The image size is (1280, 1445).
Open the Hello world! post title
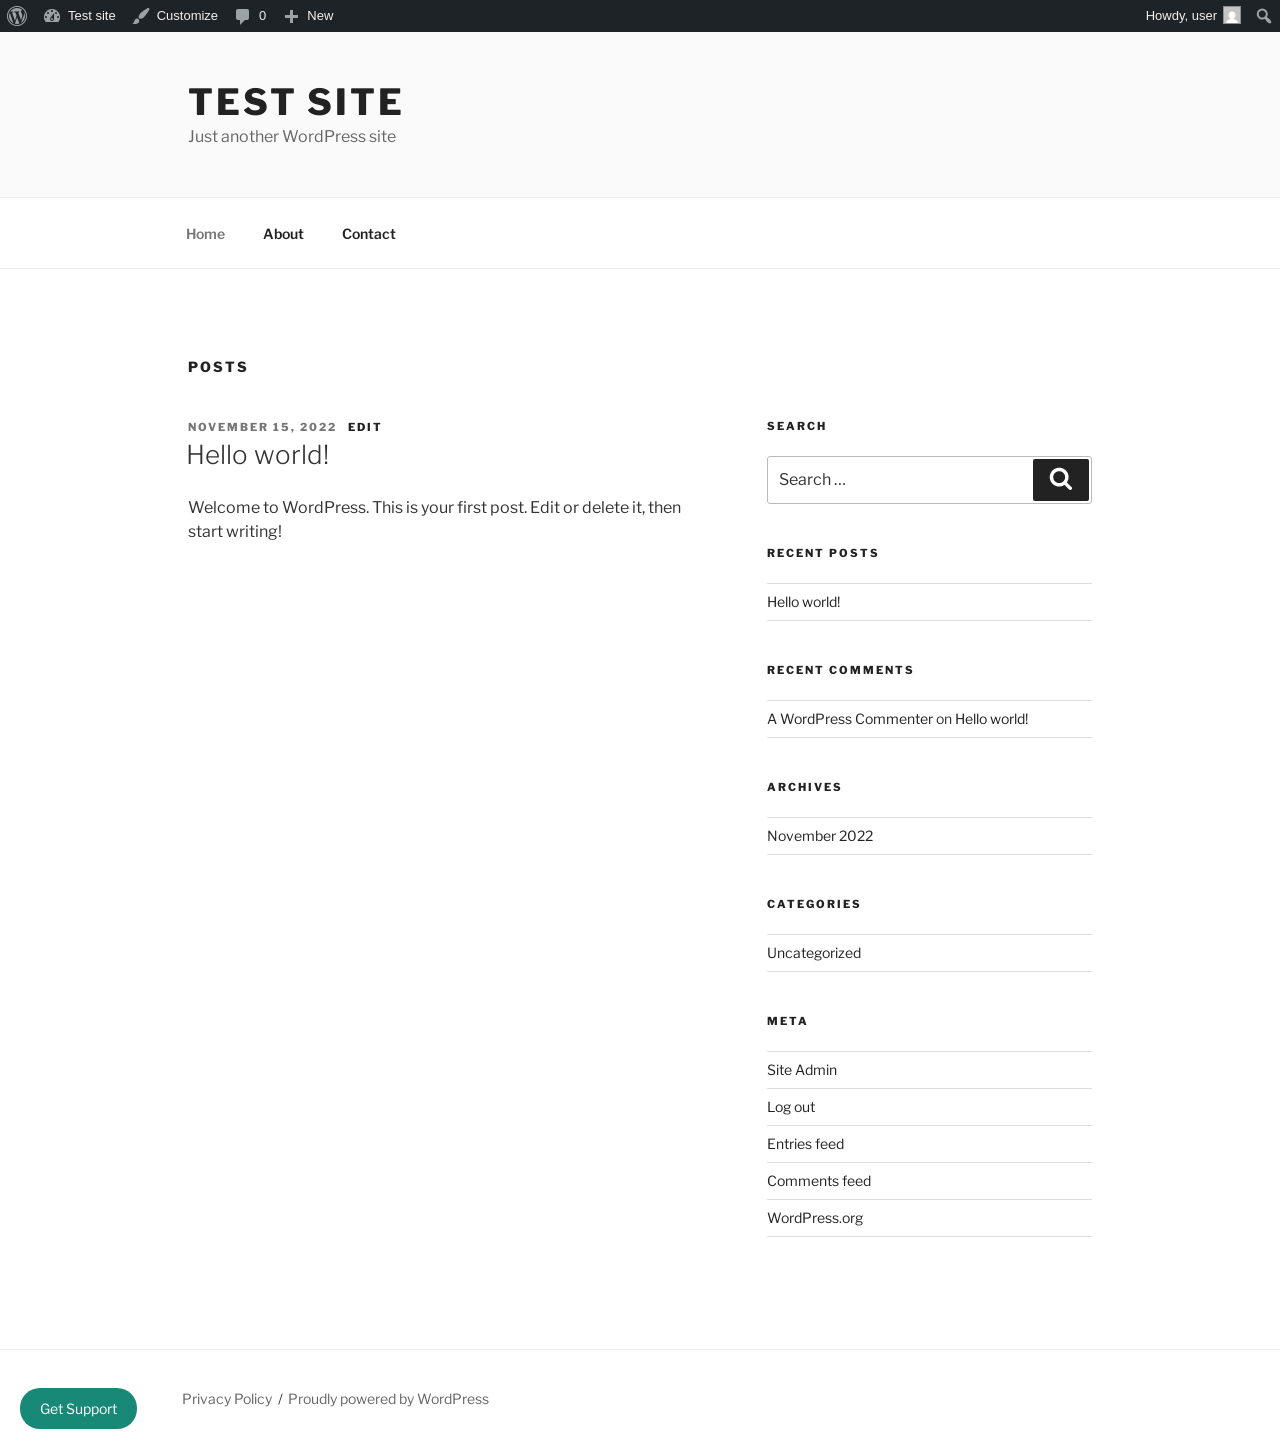point(258,455)
